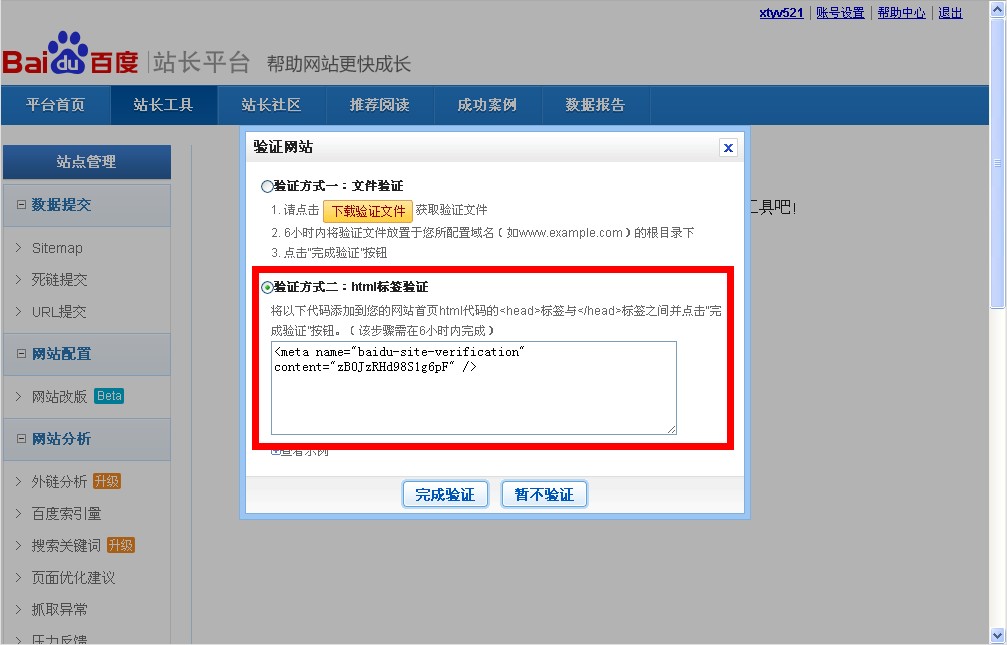Collapse the 网站分析 sidebar section
The width and height of the screenshot is (1007, 645).
point(20,439)
